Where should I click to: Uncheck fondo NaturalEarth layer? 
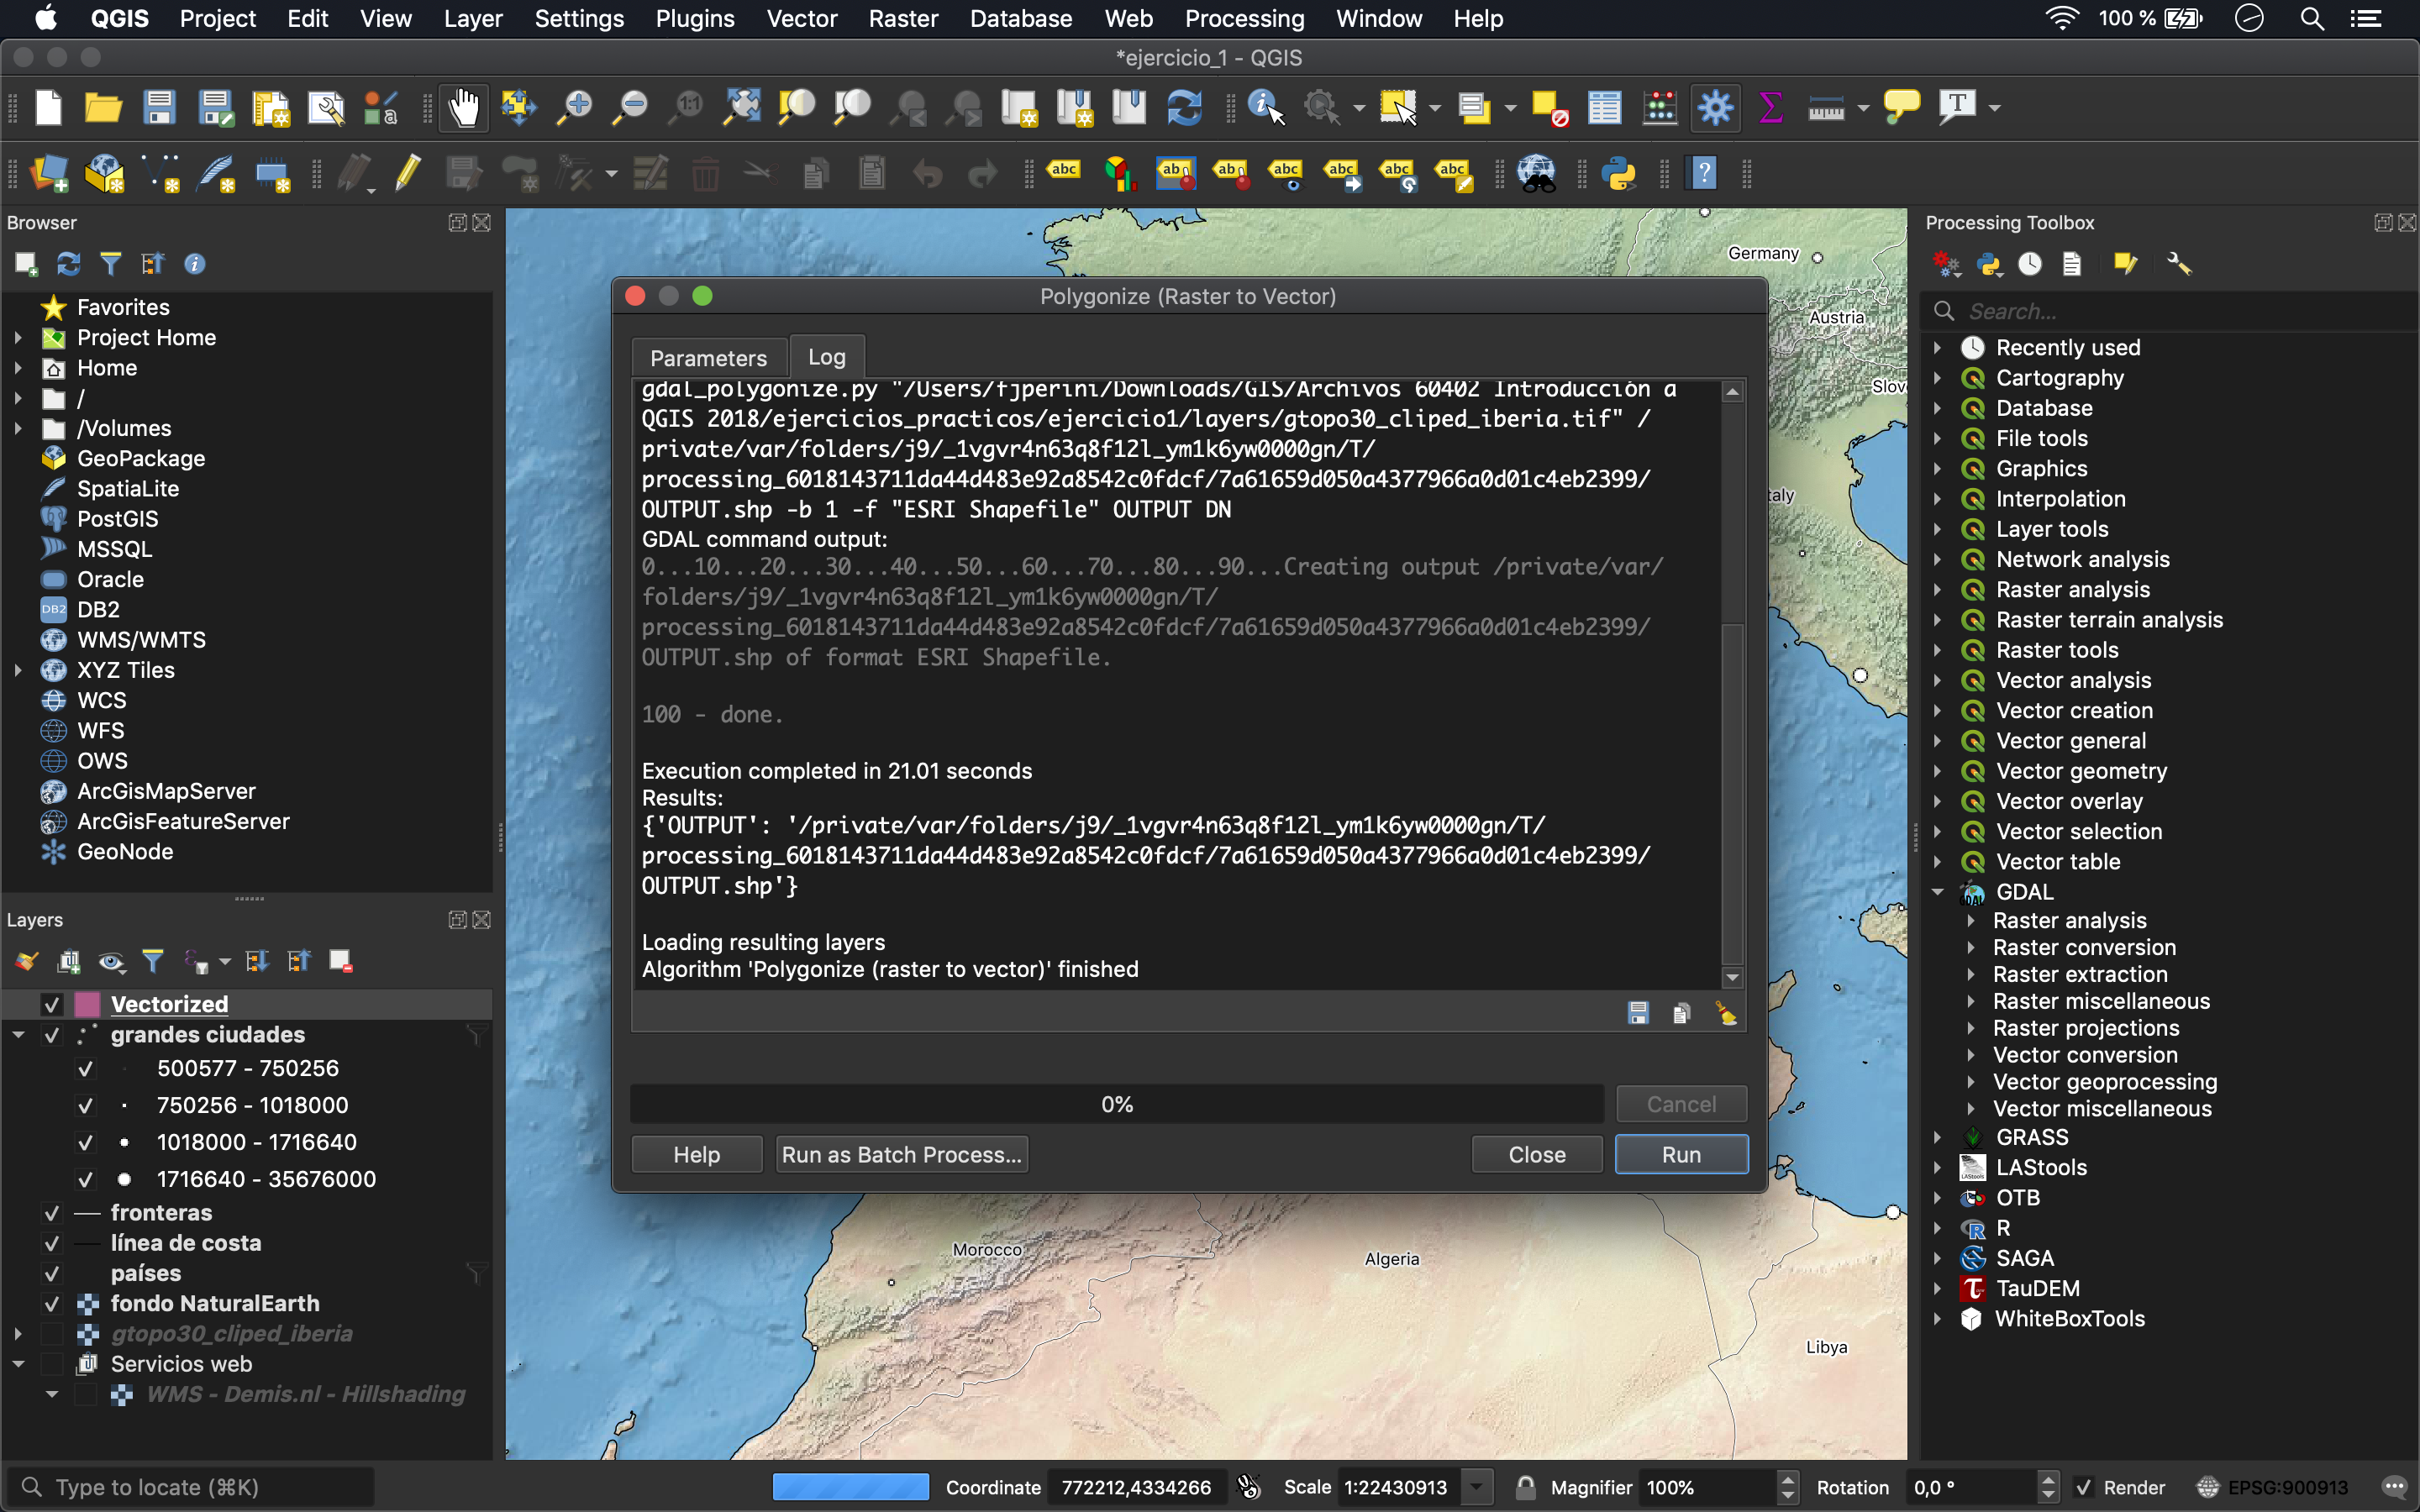pyautogui.click(x=52, y=1304)
